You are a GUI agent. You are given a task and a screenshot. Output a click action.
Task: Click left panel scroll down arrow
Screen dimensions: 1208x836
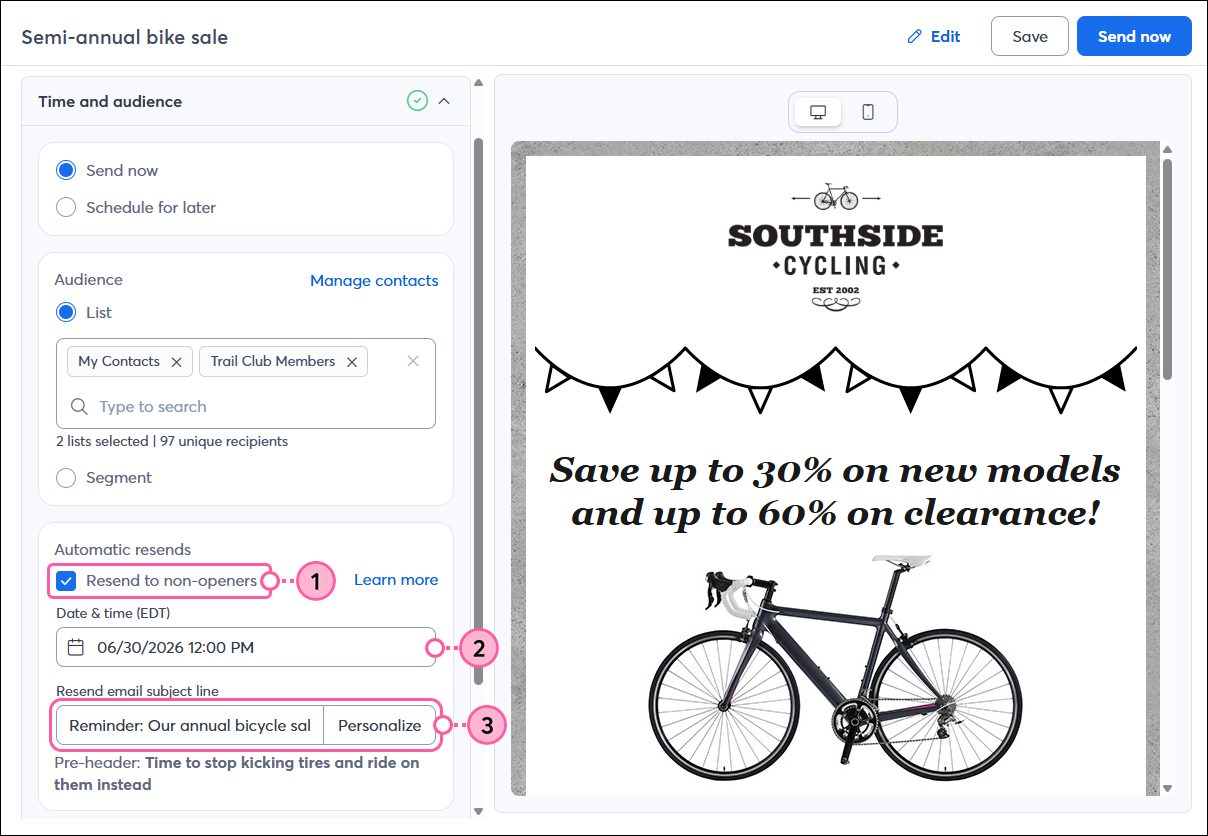coord(478,811)
